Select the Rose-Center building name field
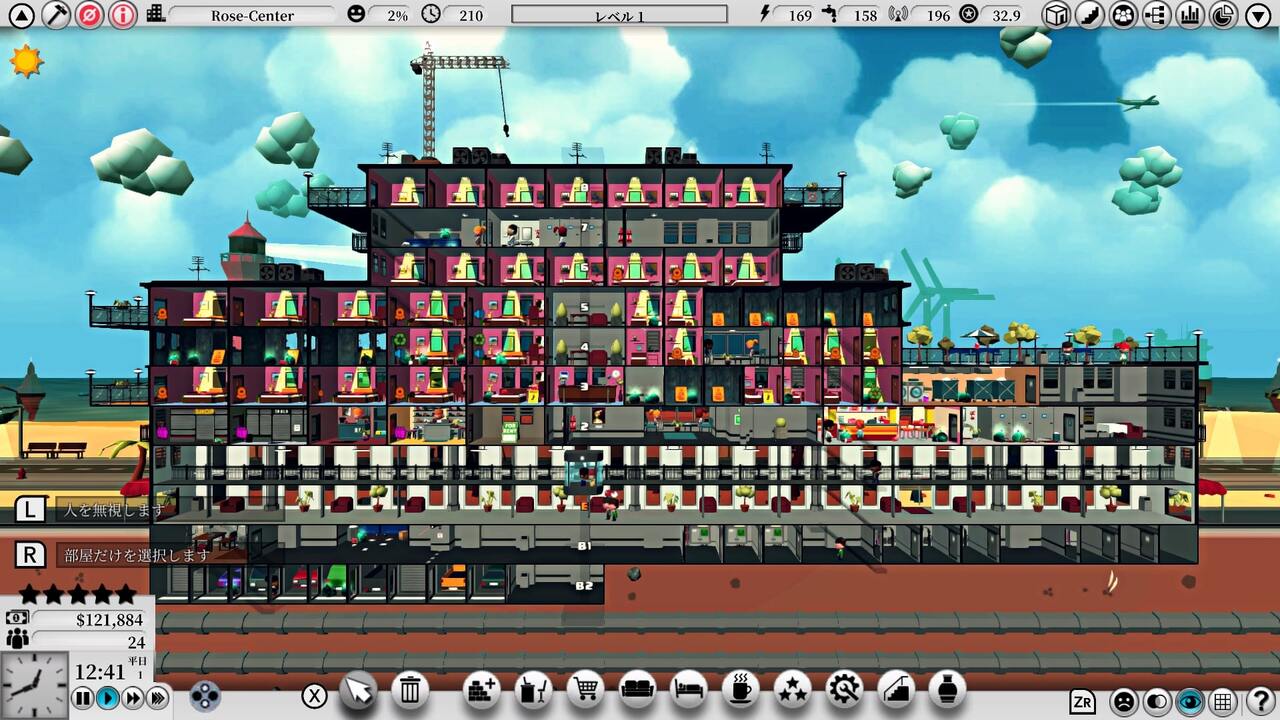The image size is (1280, 720). (252, 15)
